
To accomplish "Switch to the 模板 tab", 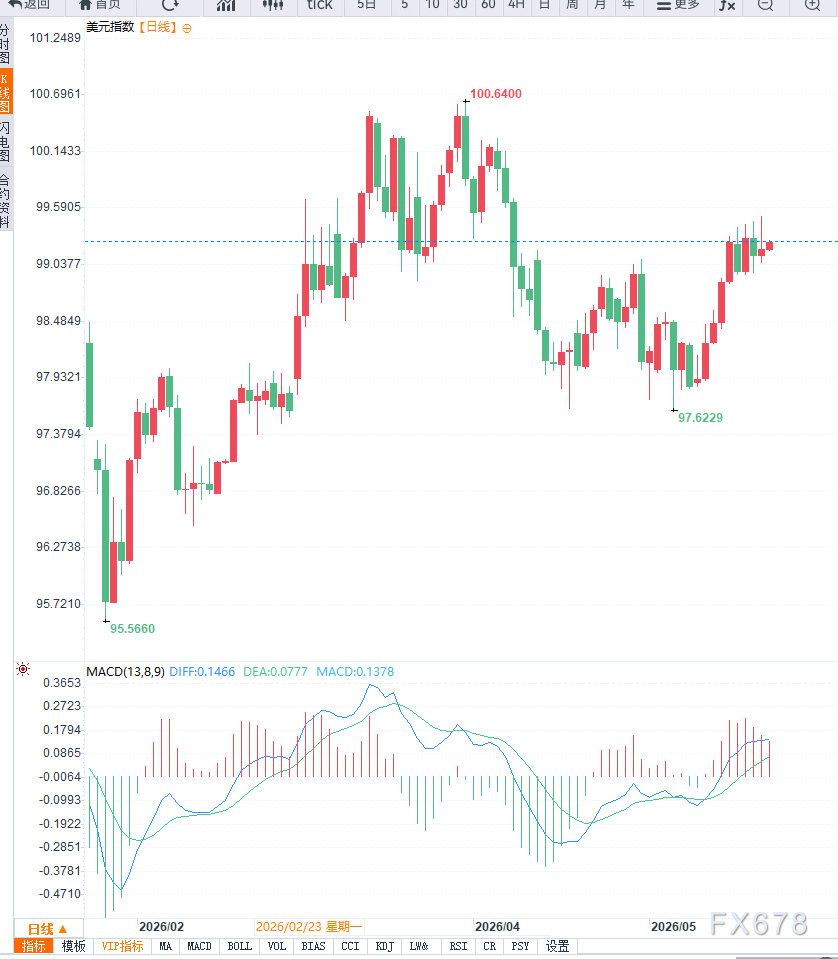I will pos(73,946).
